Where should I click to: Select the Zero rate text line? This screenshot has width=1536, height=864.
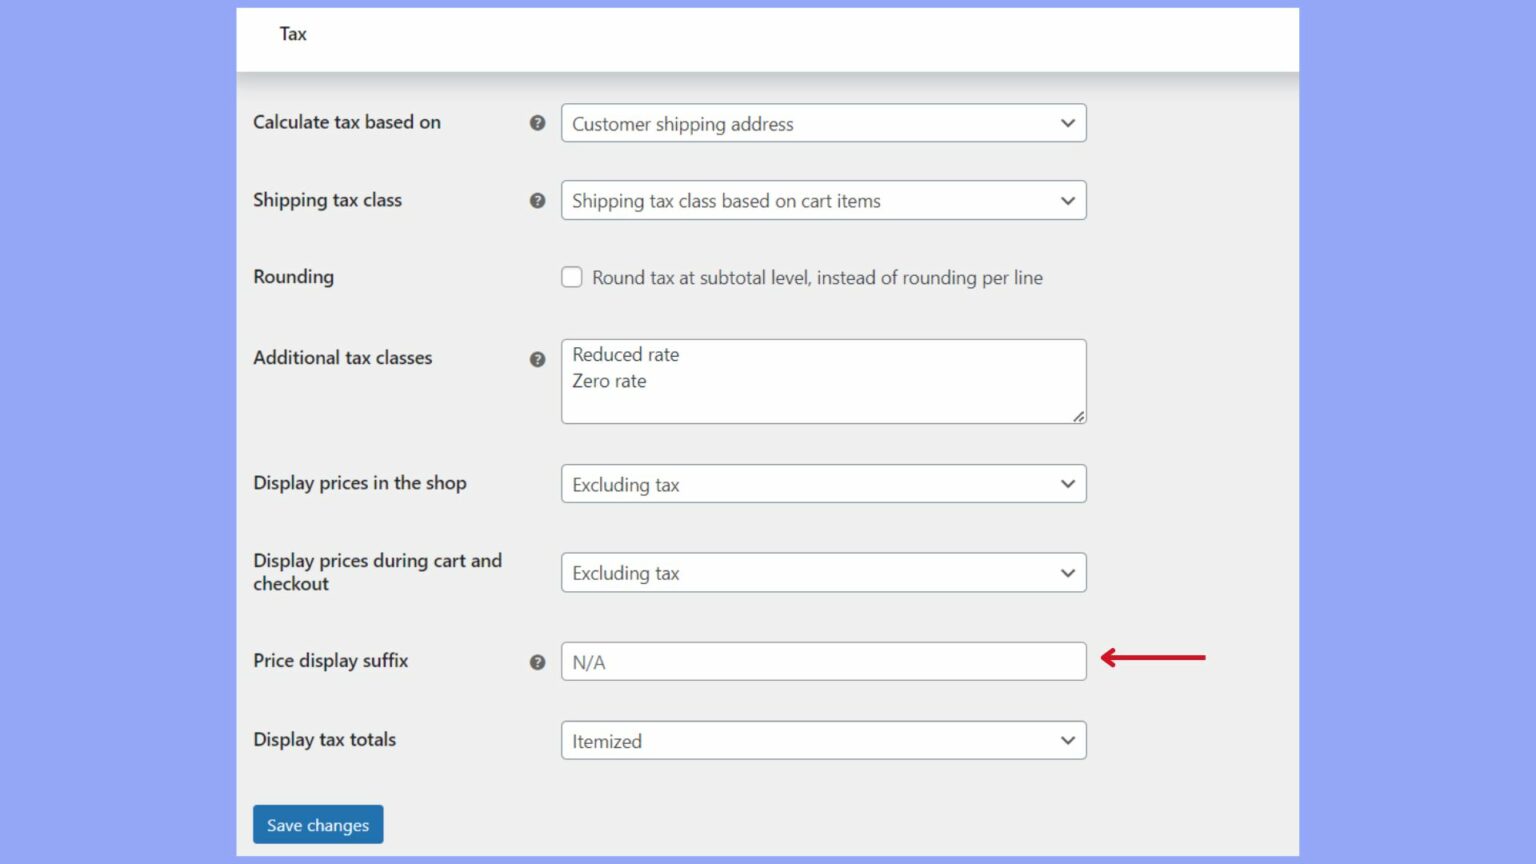pyautogui.click(x=608, y=381)
